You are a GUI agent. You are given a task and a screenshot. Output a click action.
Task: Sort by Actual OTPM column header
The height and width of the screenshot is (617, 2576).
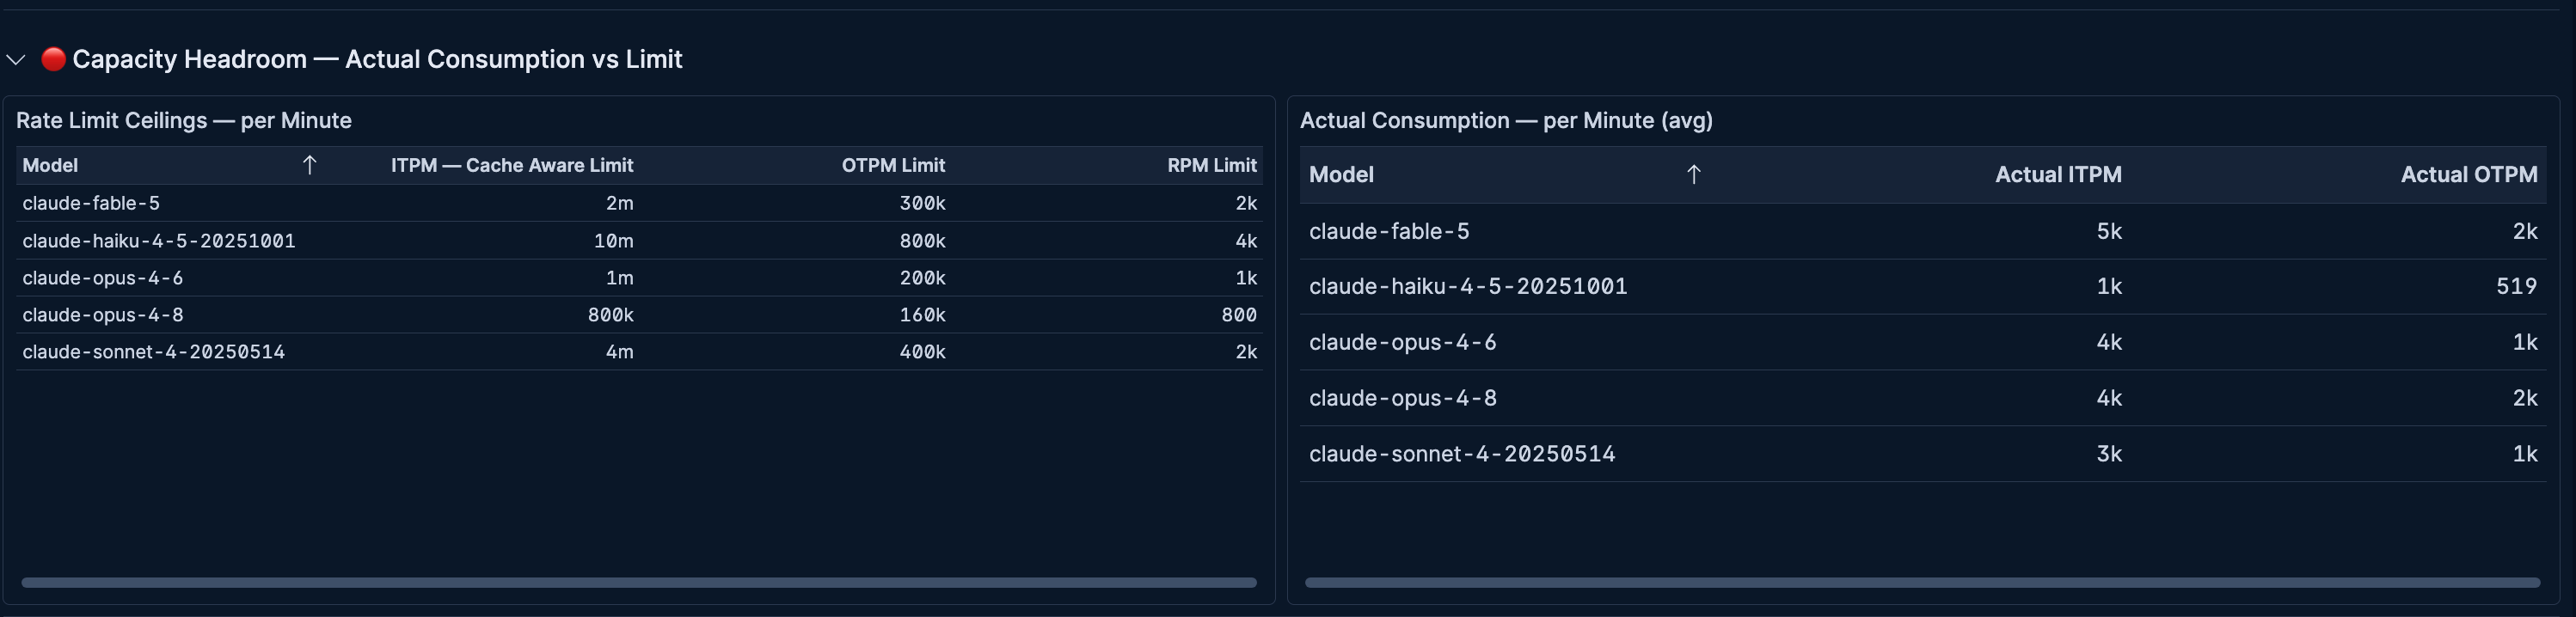coord(2468,175)
